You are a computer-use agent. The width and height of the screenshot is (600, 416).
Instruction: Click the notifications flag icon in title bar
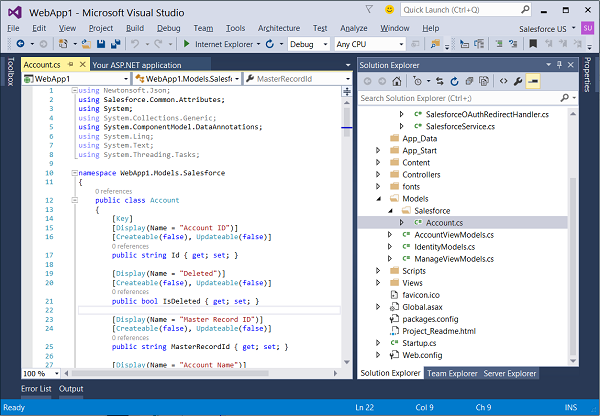pyautogui.click(x=369, y=9)
